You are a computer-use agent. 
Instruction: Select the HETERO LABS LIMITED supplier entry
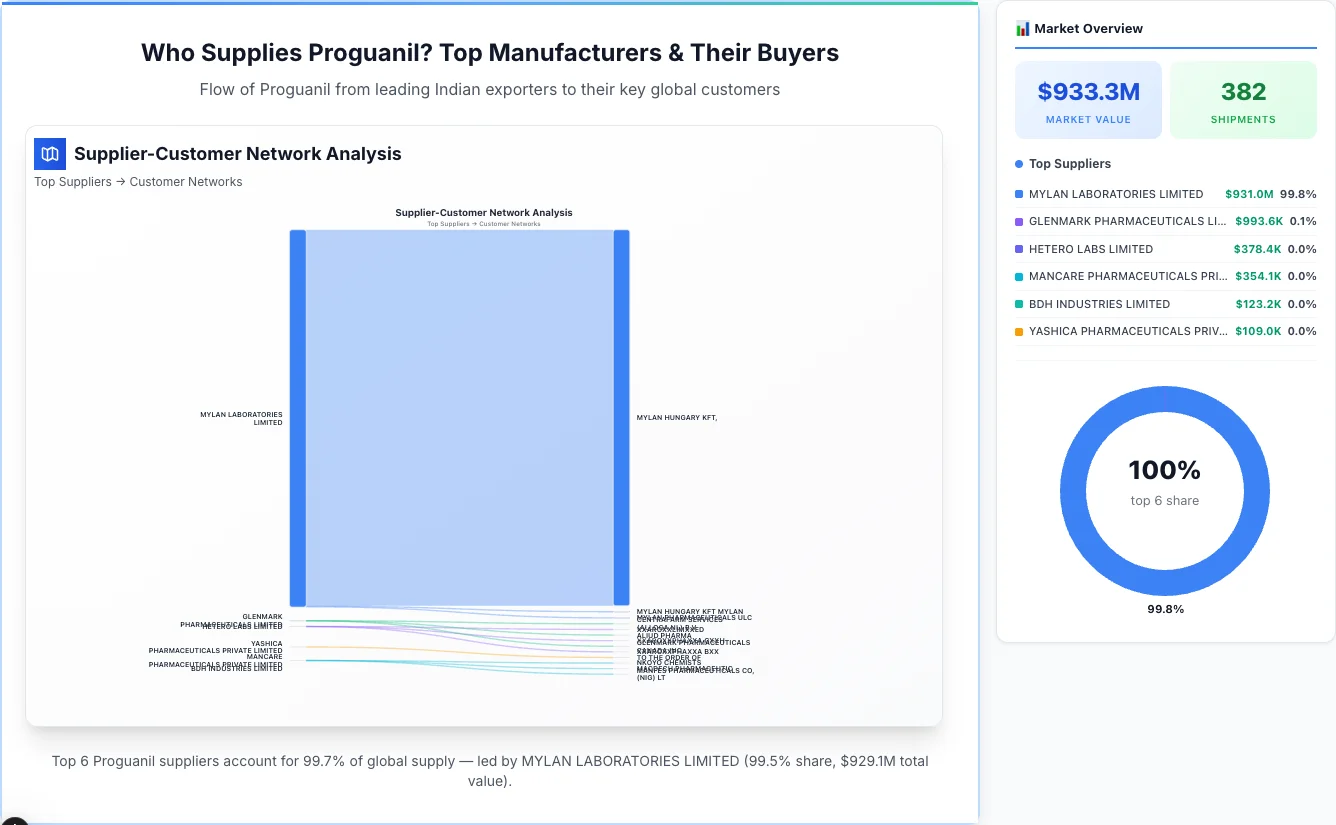coord(1090,249)
